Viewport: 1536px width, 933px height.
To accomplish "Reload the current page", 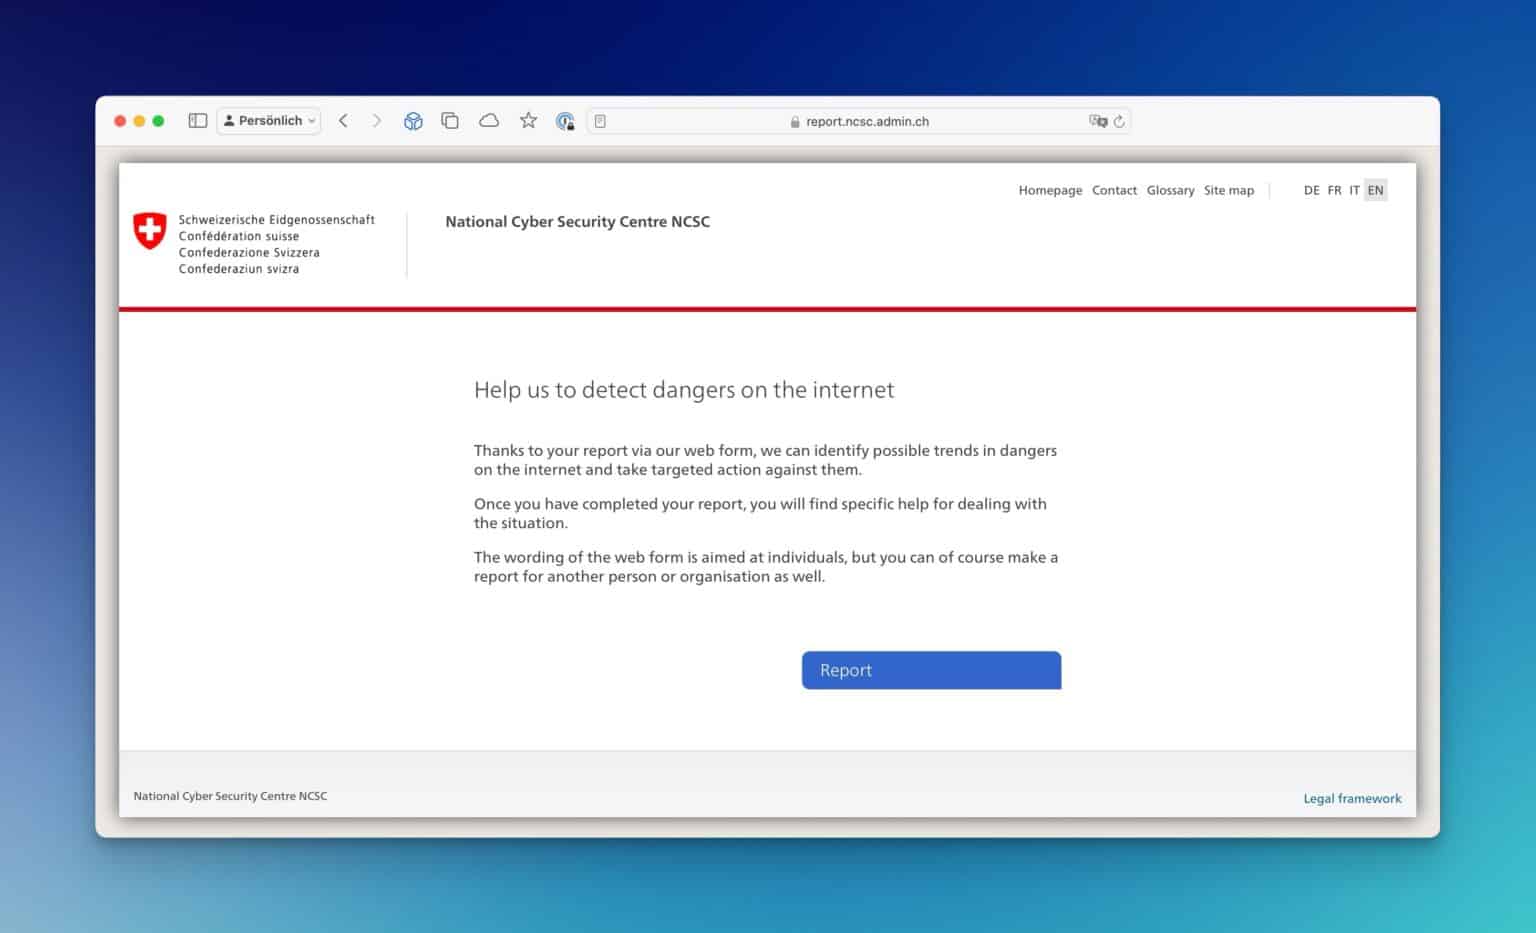I will tap(1119, 120).
